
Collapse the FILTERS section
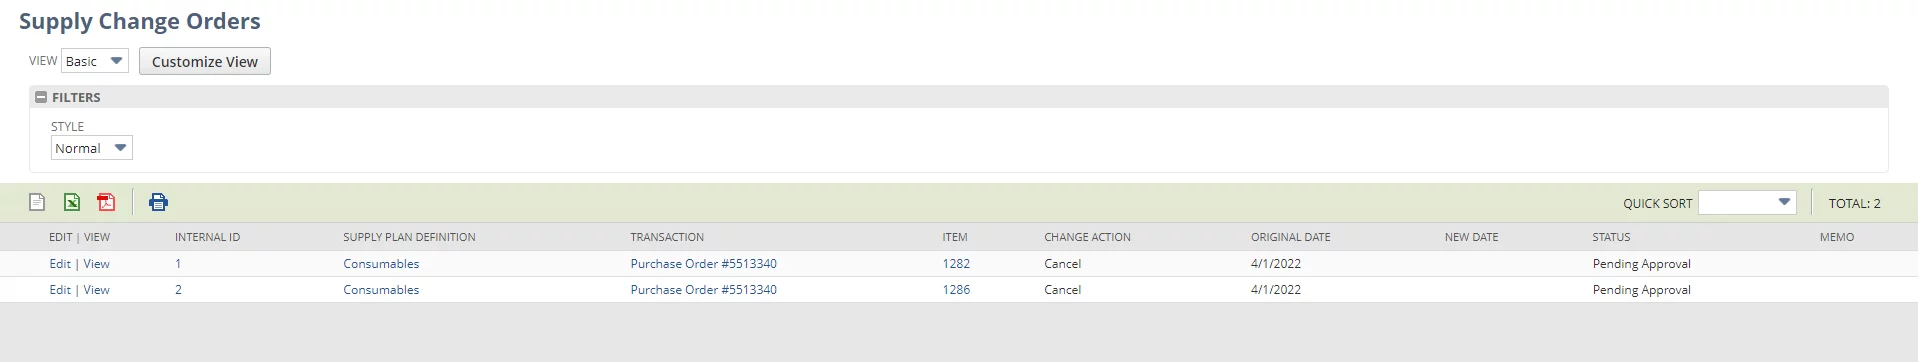point(41,97)
